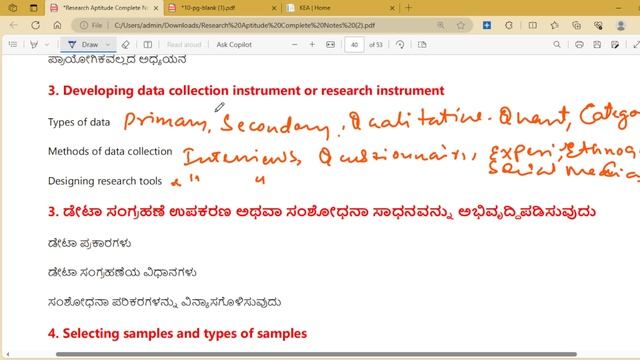Screen dimensions: 640x360
Task: Click the horizontal scrollbar thumb
Action: (316, 354)
